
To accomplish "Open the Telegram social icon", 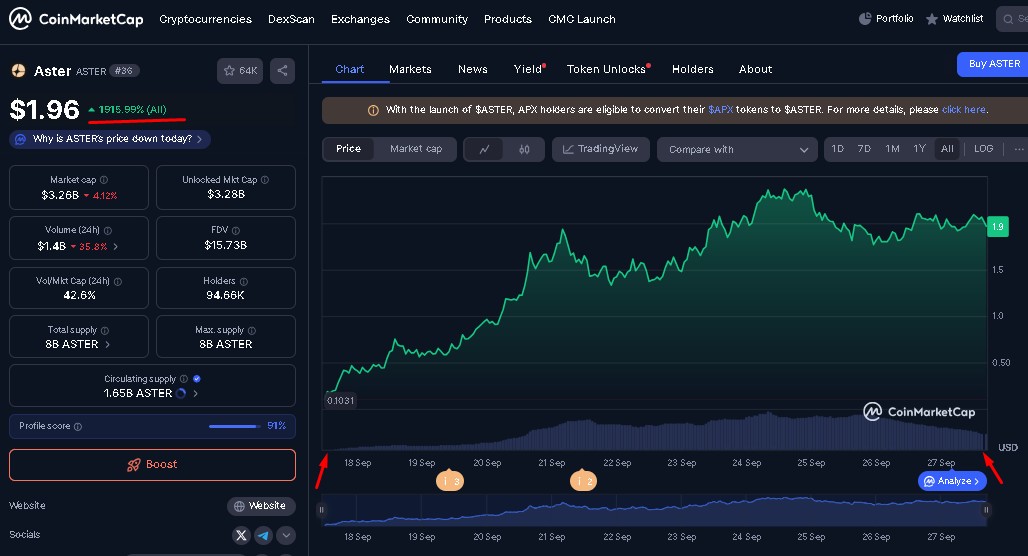I will [x=264, y=535].
